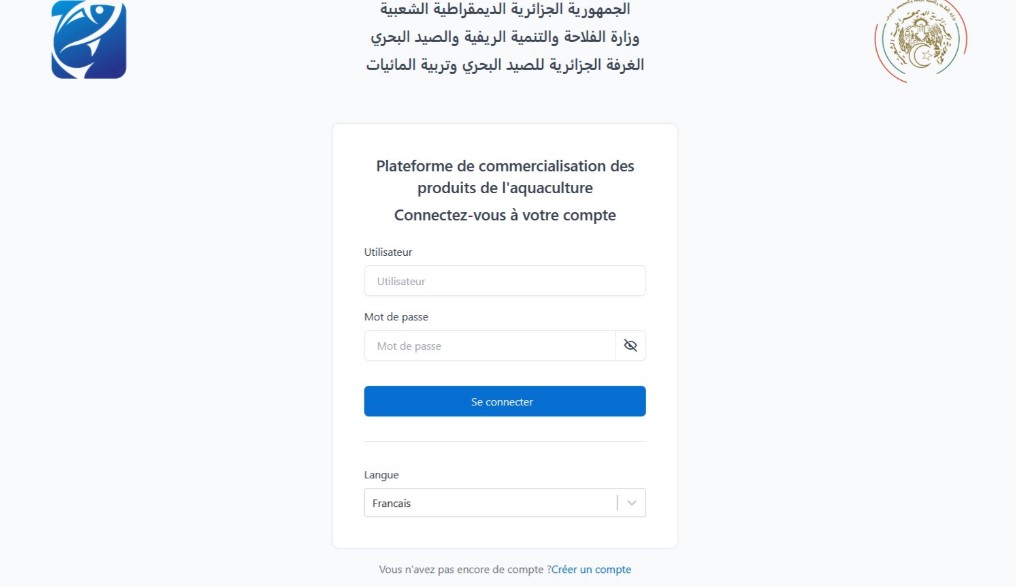The image size is (1016, 587).
Task: Follow the Créer un compte link
Action: 591,570
